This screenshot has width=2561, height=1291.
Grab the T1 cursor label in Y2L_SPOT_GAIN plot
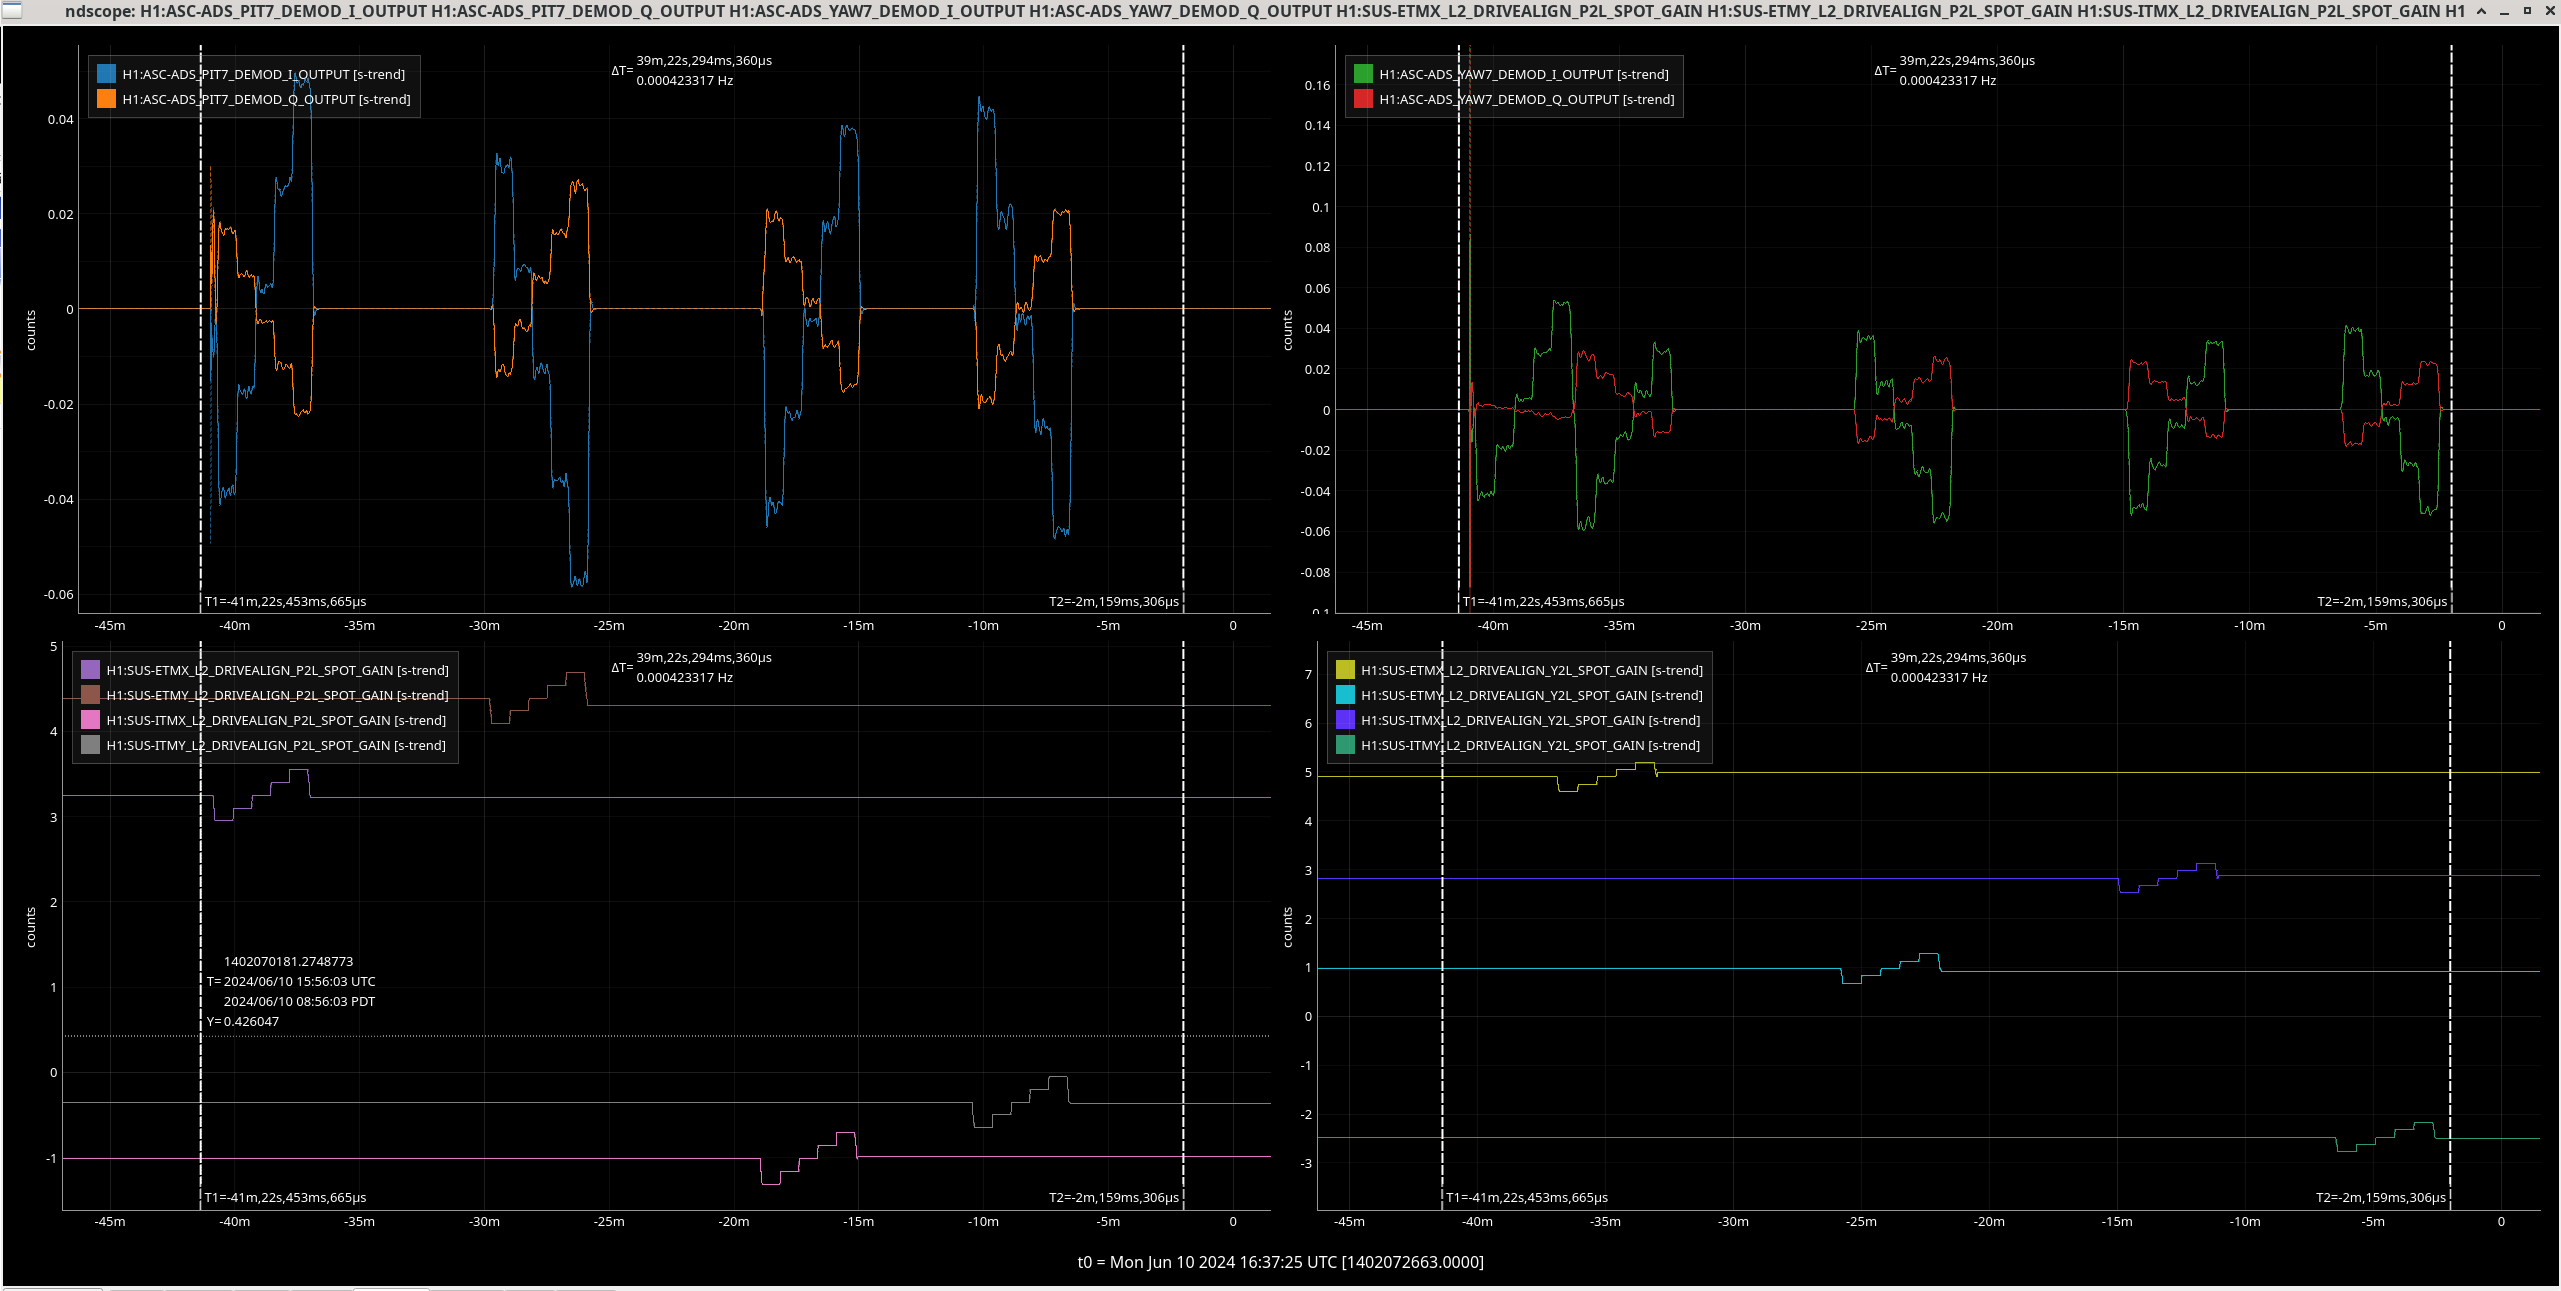pyautogui.click(x=1528, y=1197)
